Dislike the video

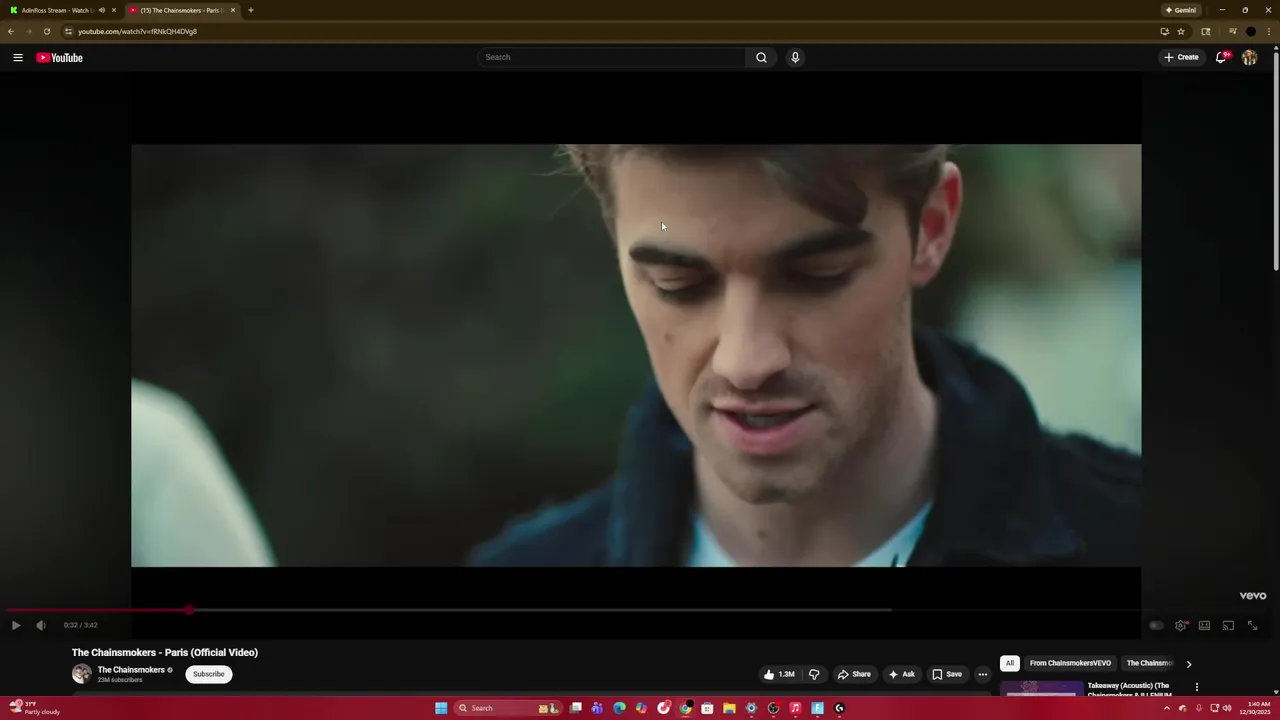(814, 674)
